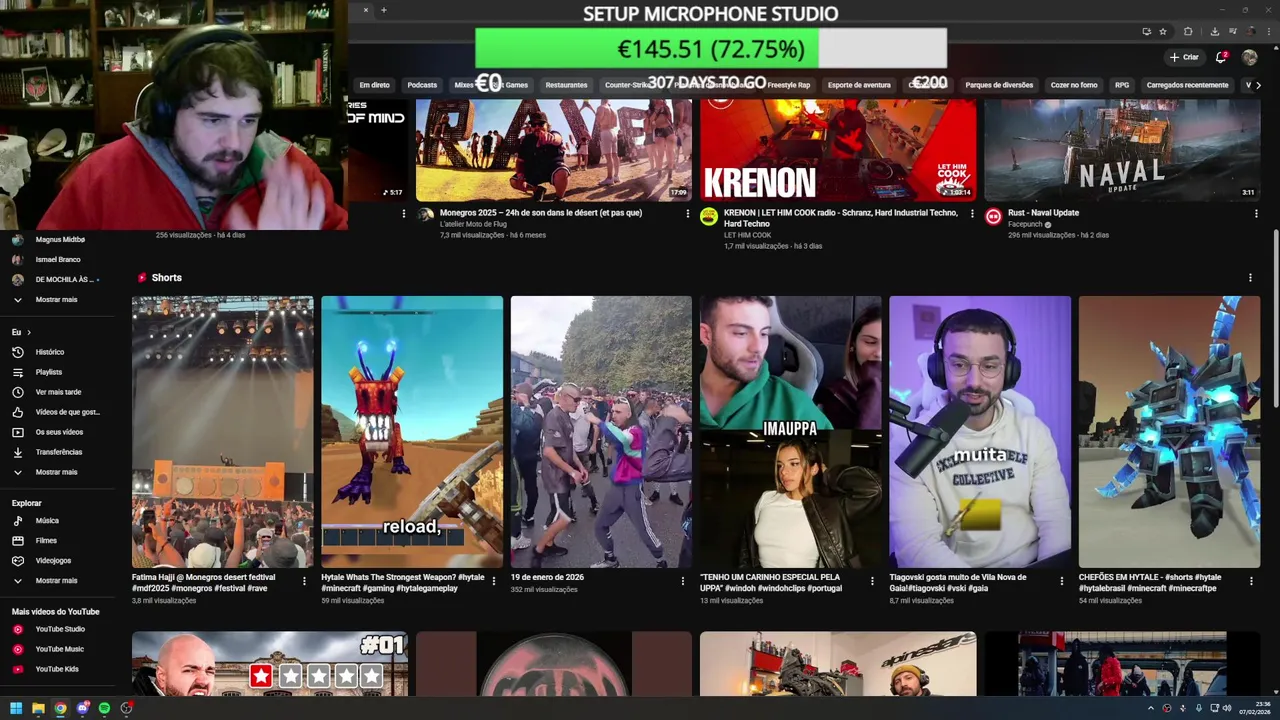This screenshot has width=1280, height=720.
Task: Open the LET HIM COOK channel avatar
Action: click(709, 216)
